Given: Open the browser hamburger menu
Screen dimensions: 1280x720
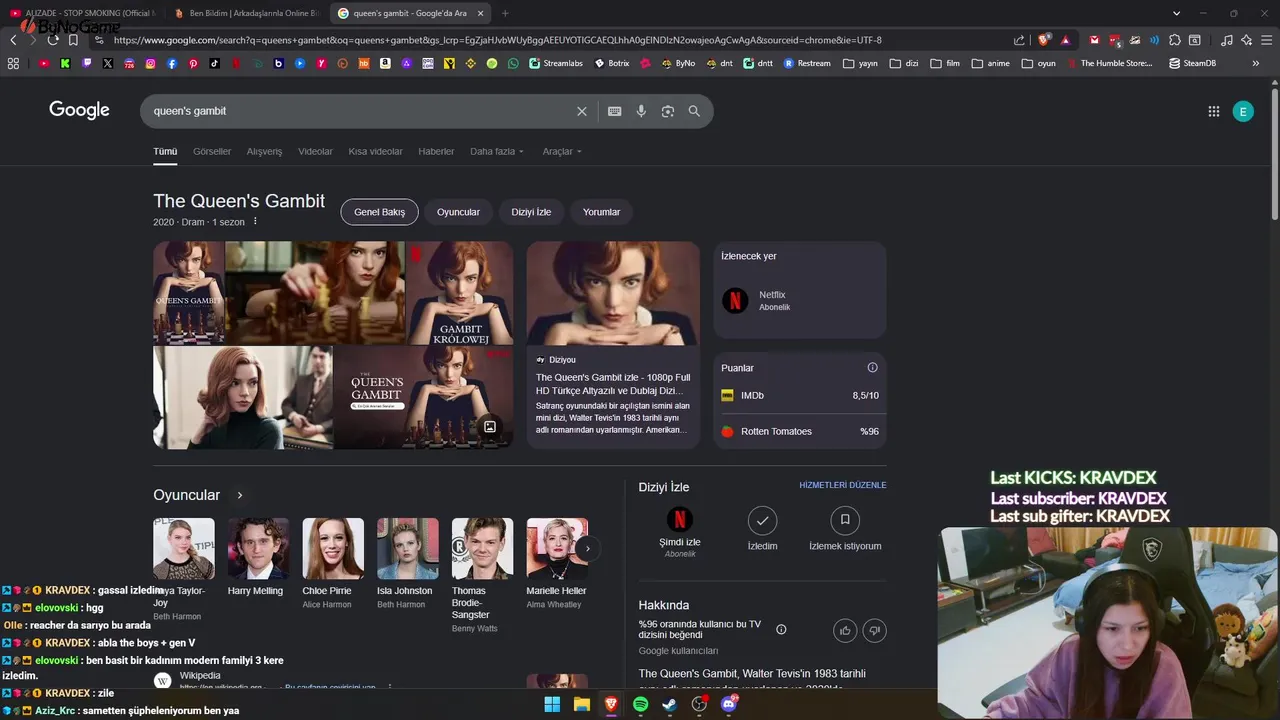Looking at the screenshot, I should (x=1266, y=40).
